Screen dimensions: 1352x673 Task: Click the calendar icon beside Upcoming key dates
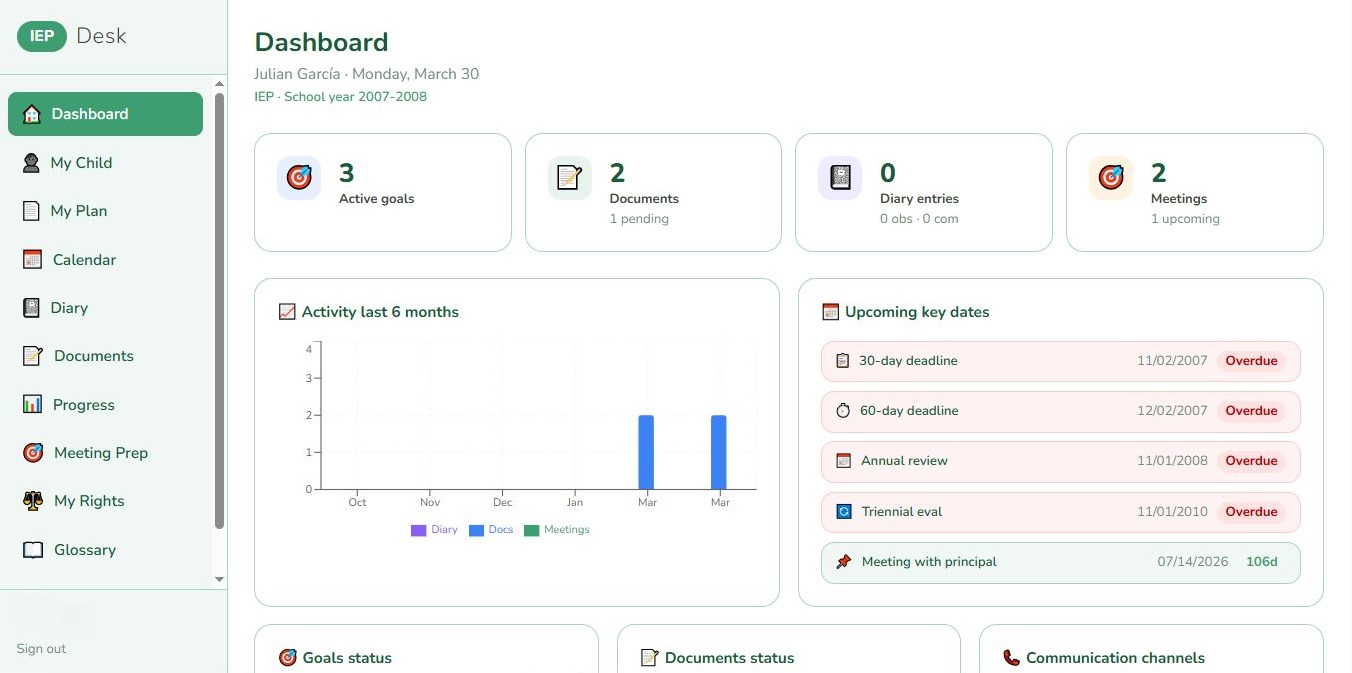pyautogui.click(x=830, y=311)
